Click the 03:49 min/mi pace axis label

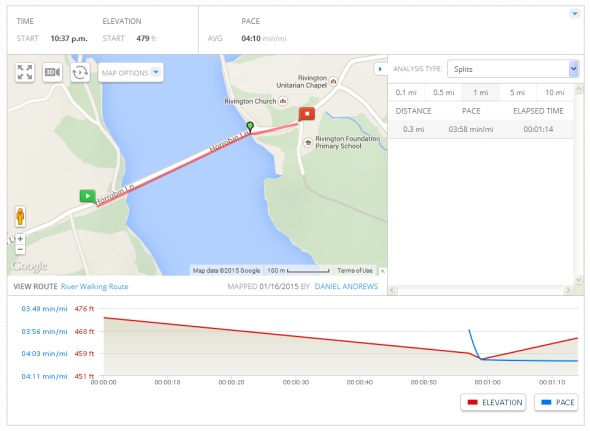(x=44, y=309)
